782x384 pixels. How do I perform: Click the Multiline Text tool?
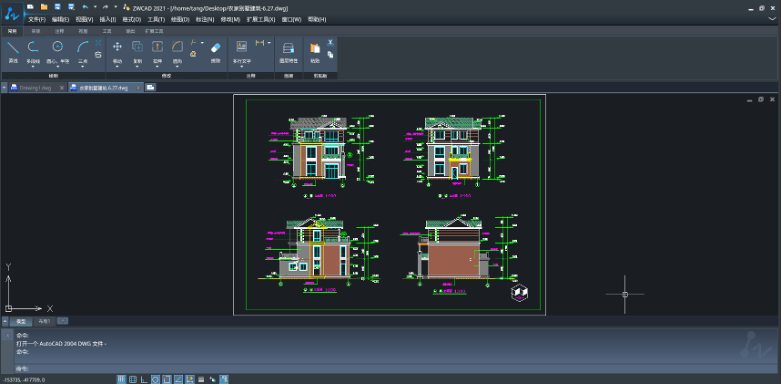coord(242,52)
